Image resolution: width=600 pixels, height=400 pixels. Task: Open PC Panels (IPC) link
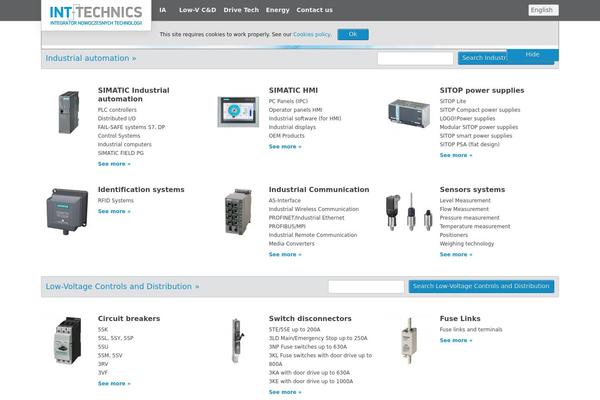(x=288, y=101)
